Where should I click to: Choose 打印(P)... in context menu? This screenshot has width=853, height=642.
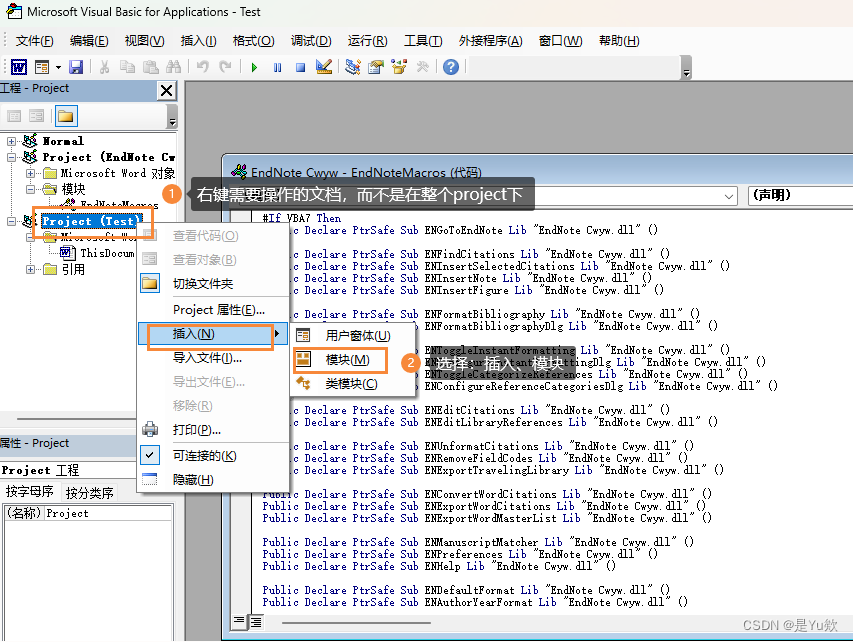point(213,430)
